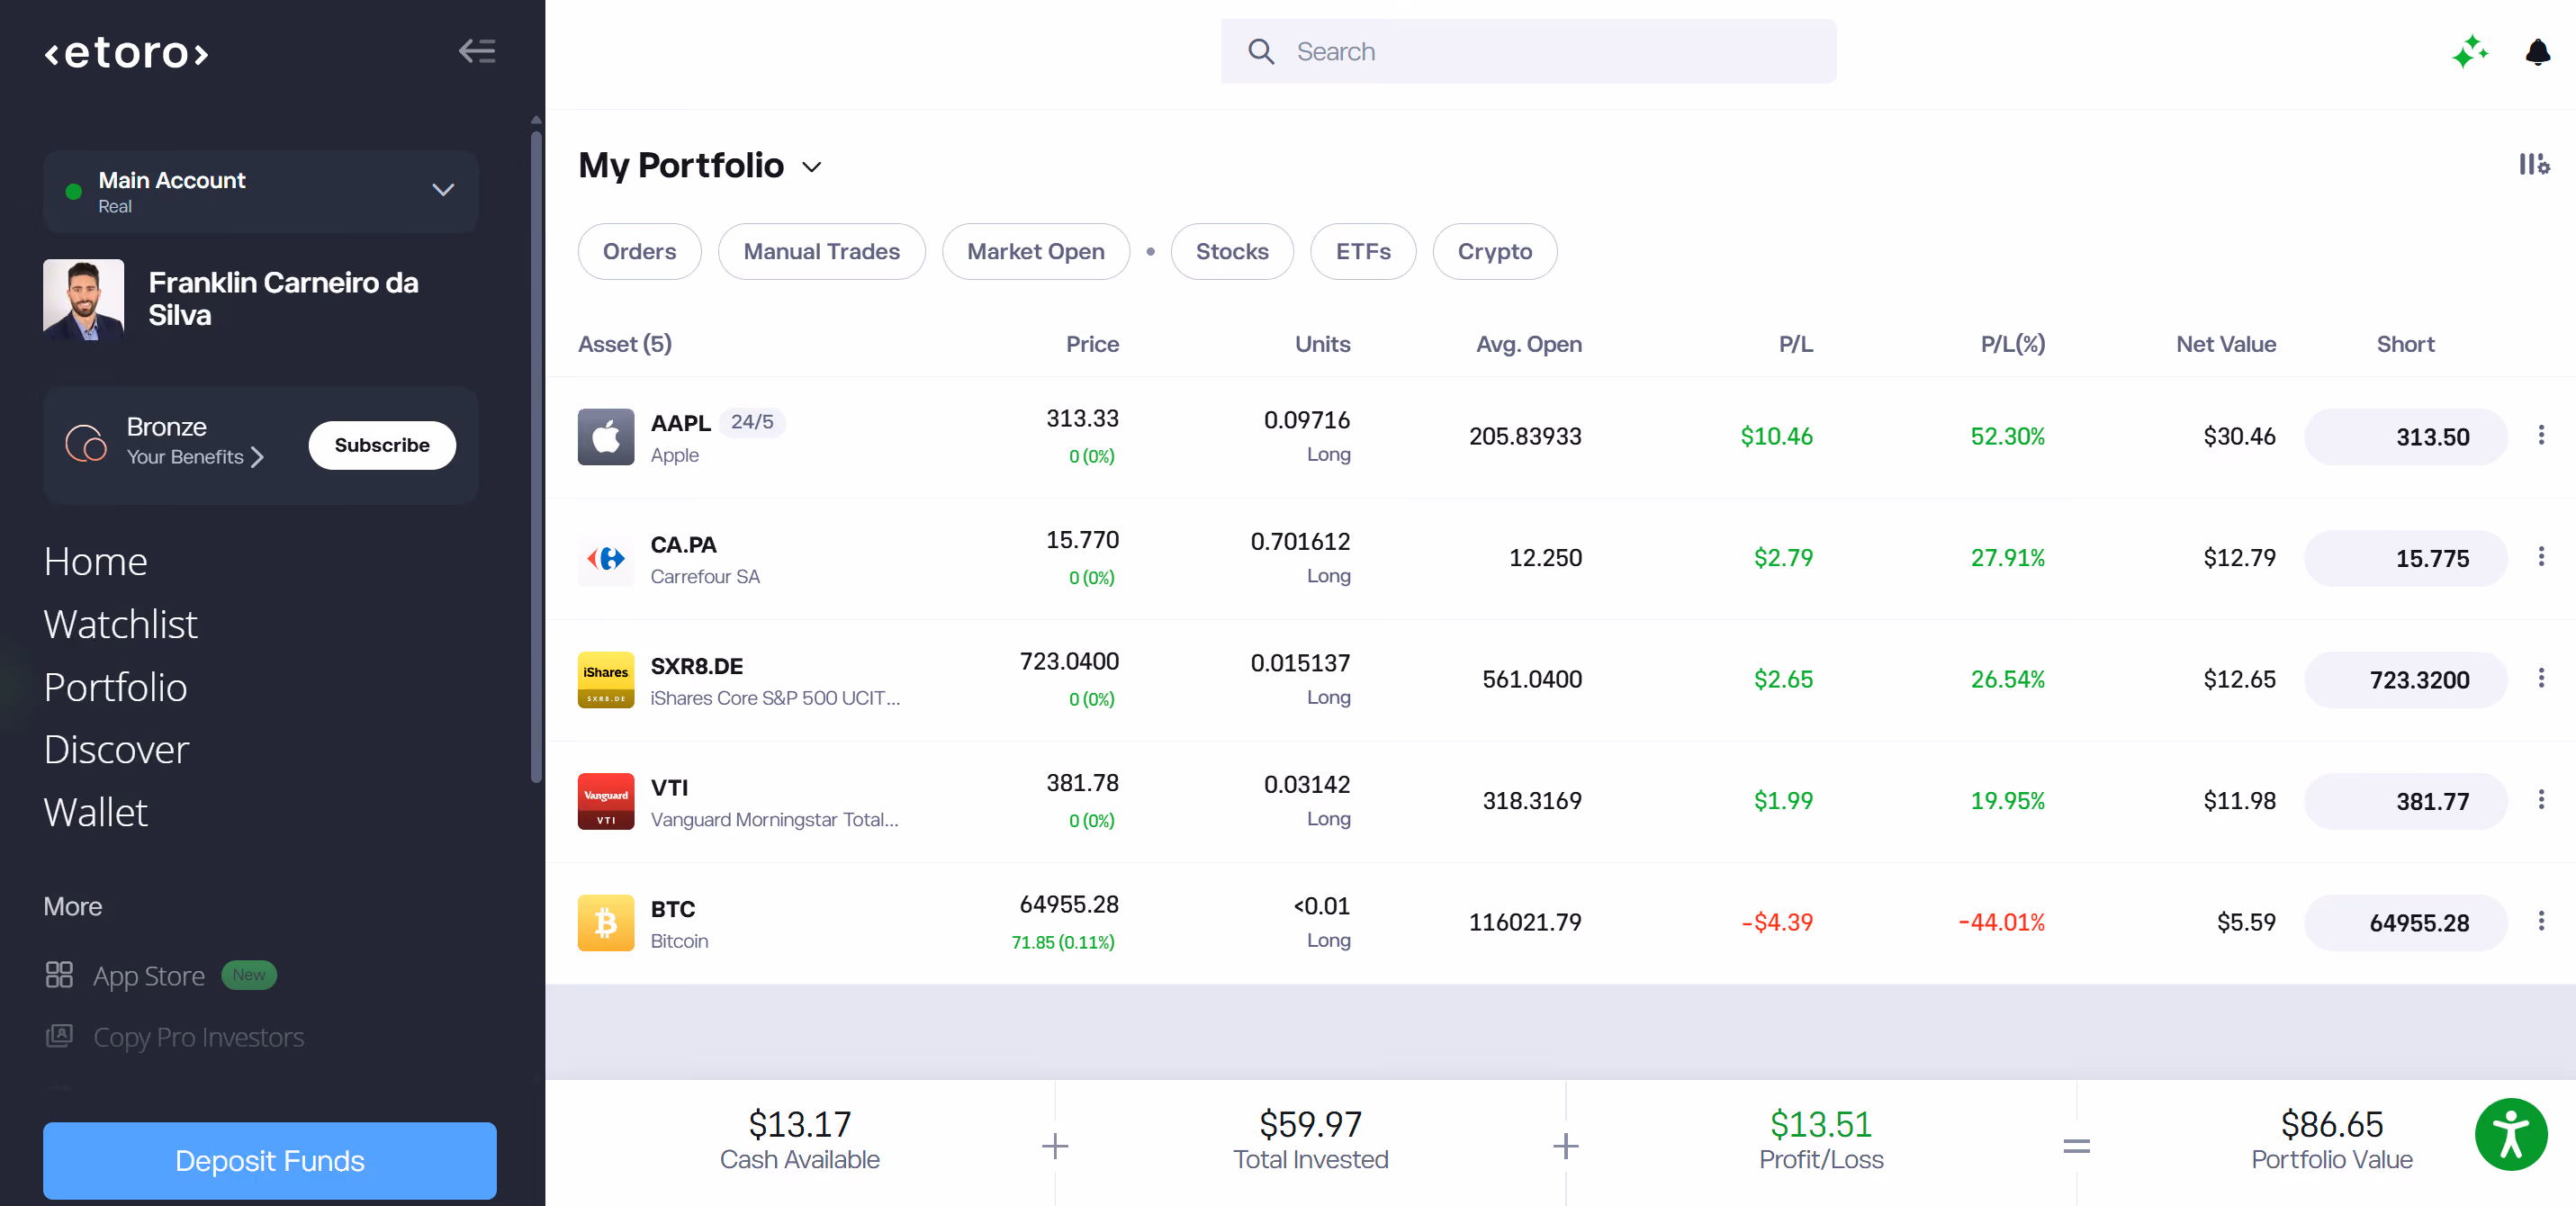Viewport: 2576px width, 1206px height.
Task: Collapse the sidebar with arrow icon
Action: tap(477, 51)
